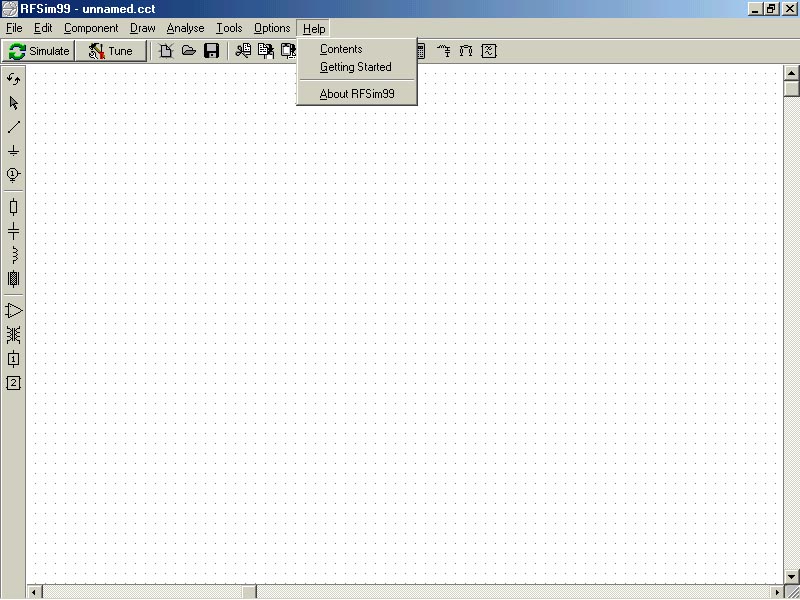Restore down the RFSim99 window

(x=771, y=9)
